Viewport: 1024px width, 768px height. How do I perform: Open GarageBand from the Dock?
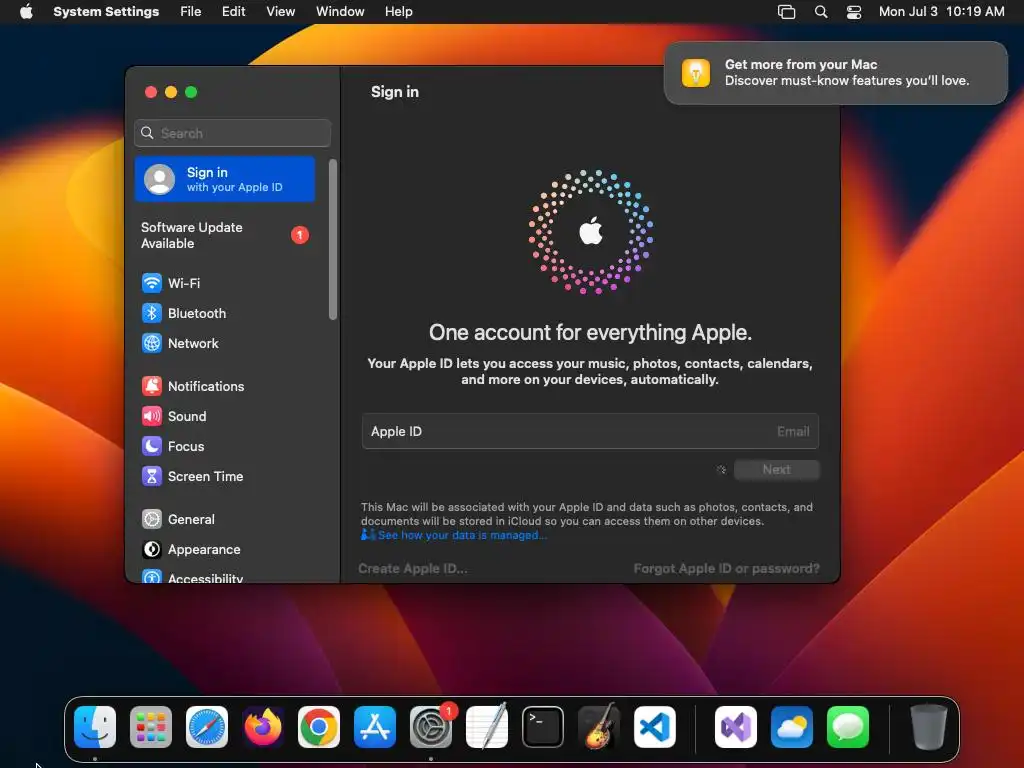599,727
